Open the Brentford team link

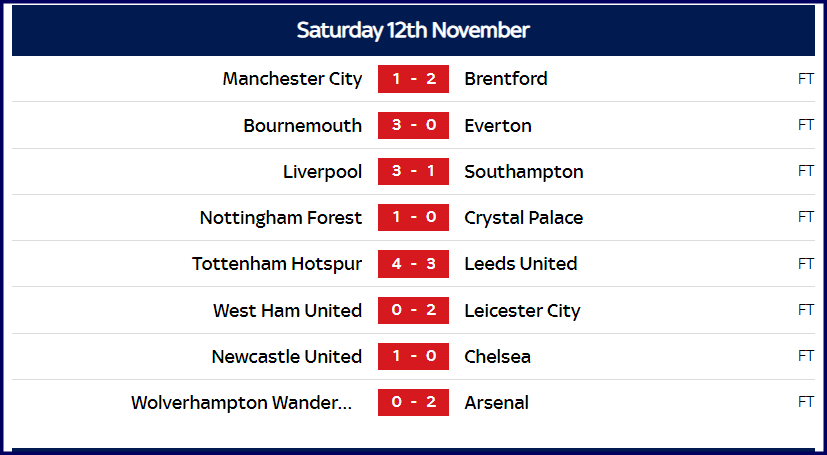point(506,79)
